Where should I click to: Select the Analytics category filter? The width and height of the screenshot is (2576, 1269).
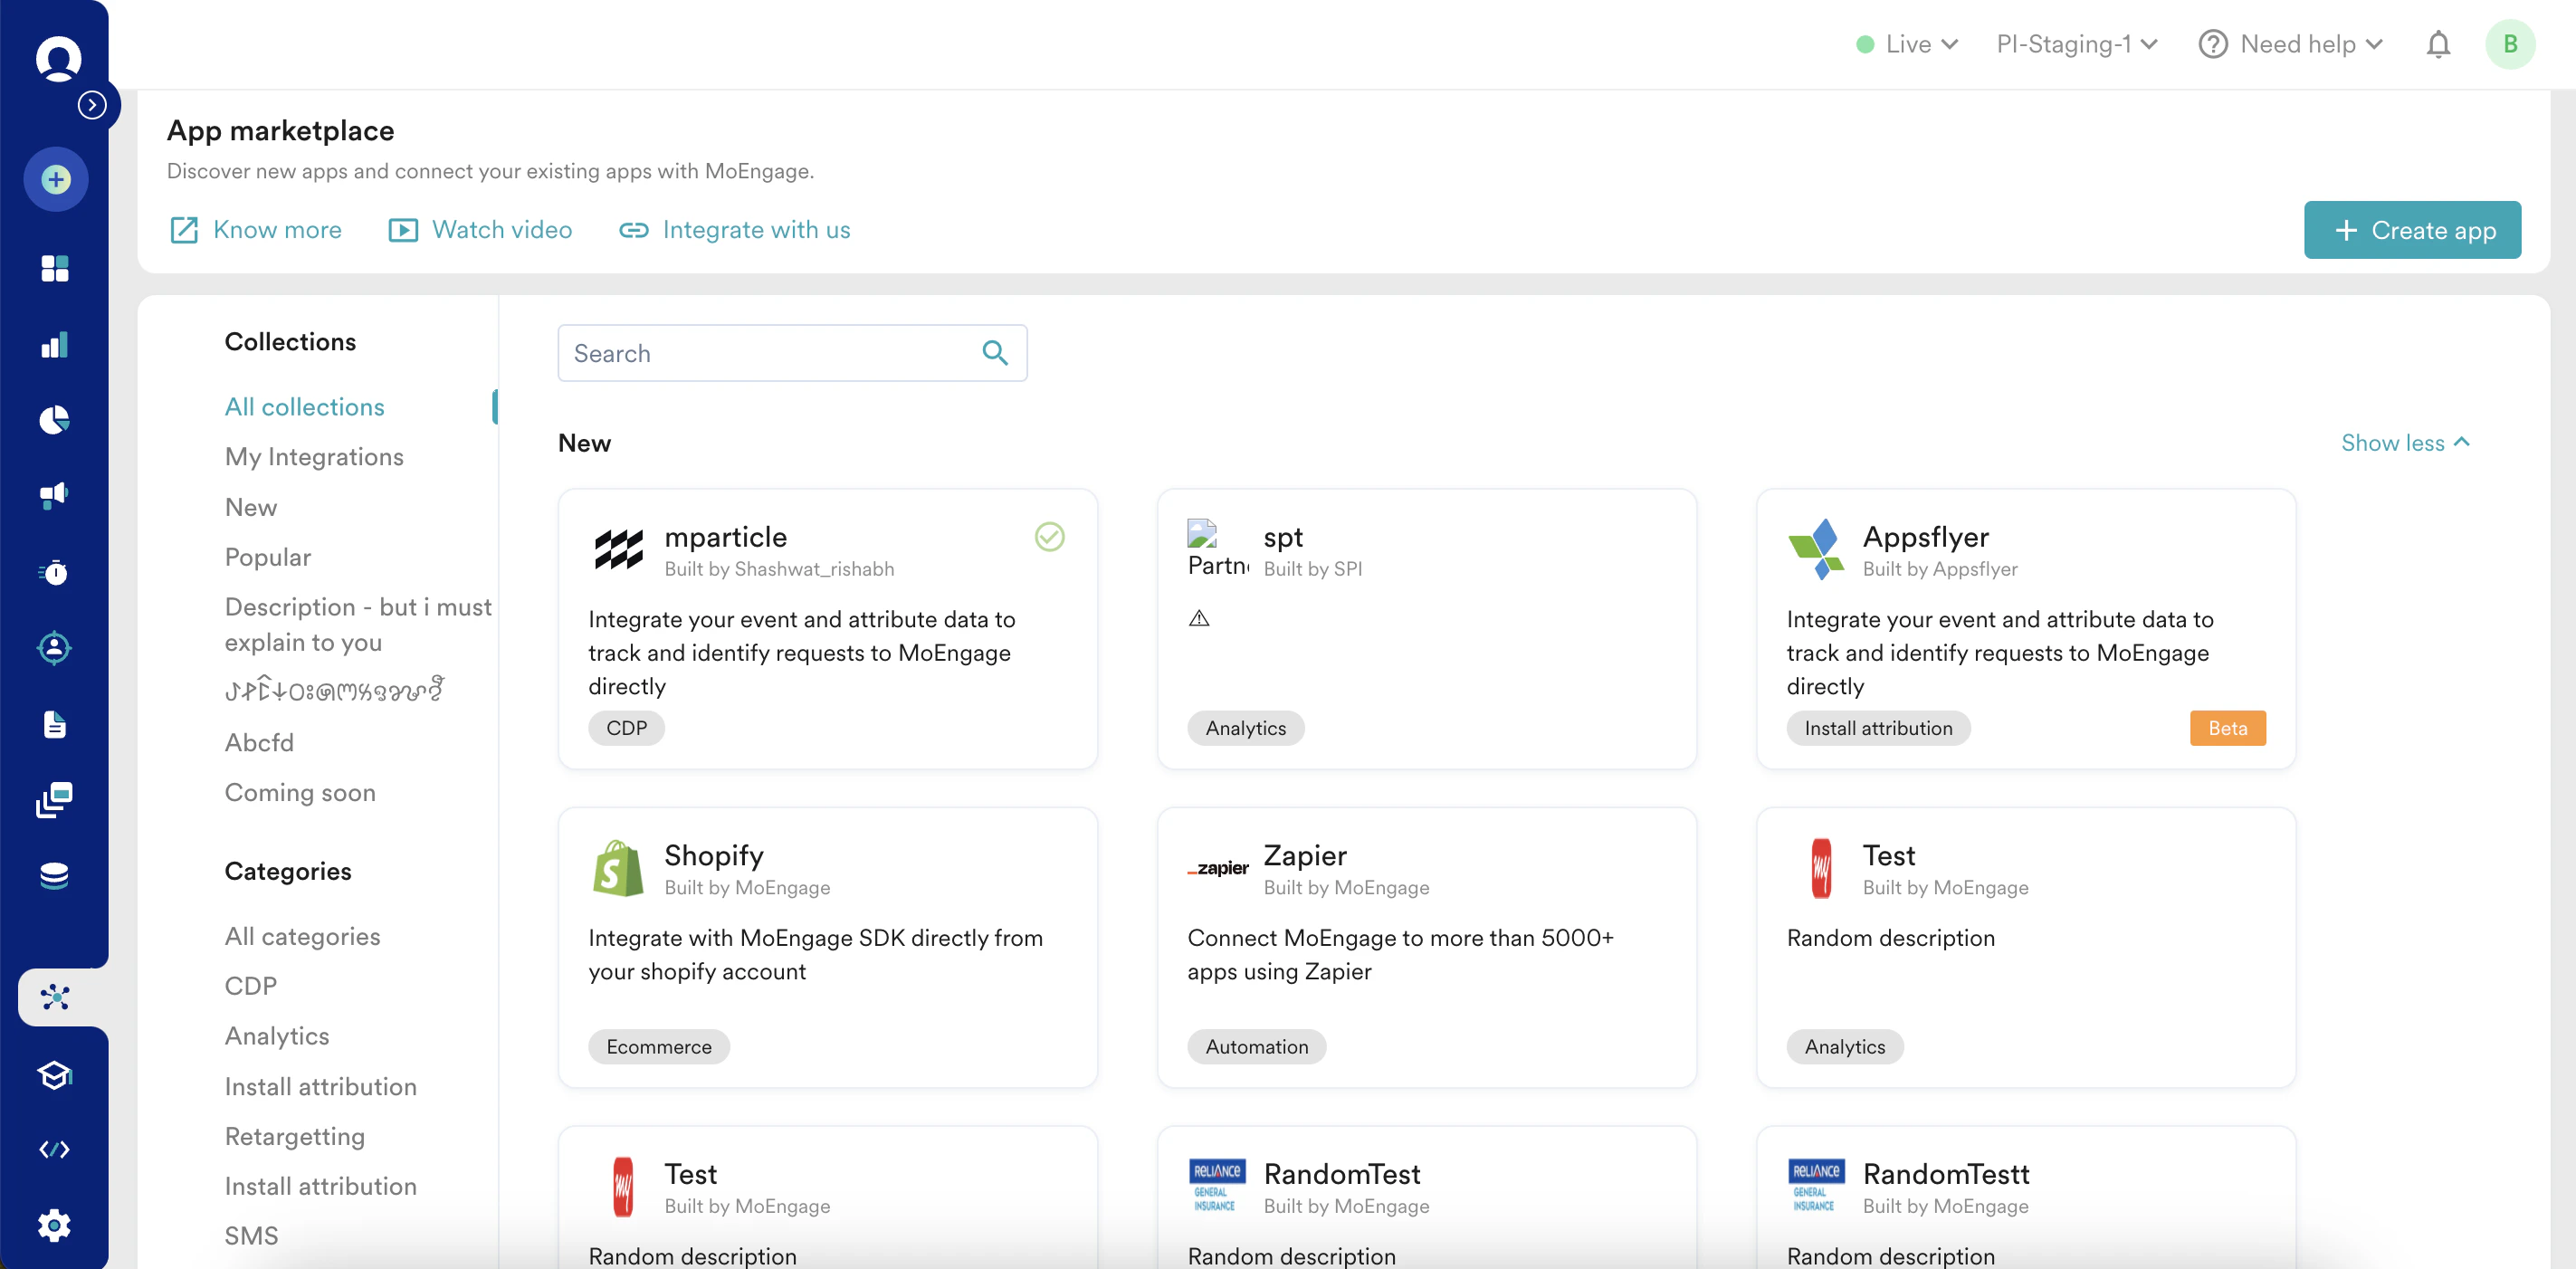click(x=277, y=1036)
